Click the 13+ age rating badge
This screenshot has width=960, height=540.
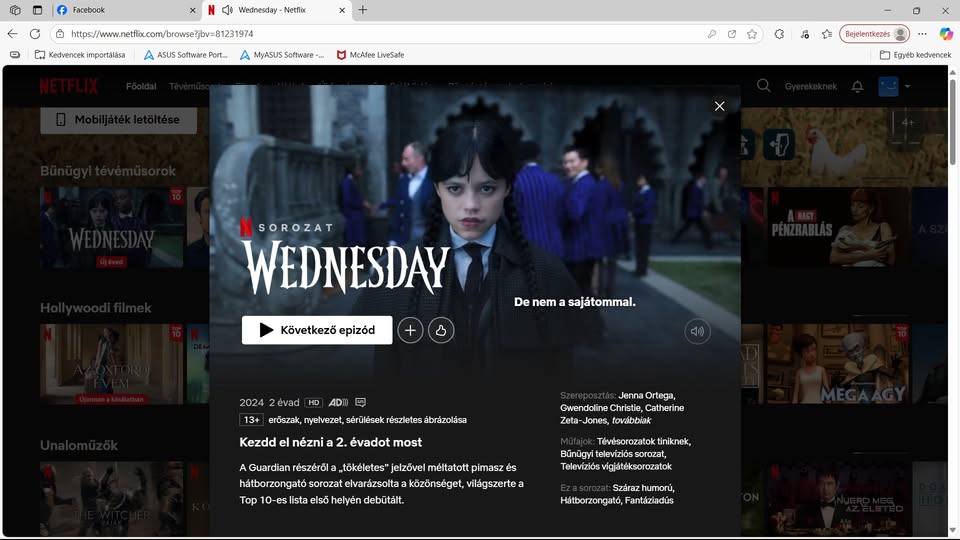click(x=251, y=420)
